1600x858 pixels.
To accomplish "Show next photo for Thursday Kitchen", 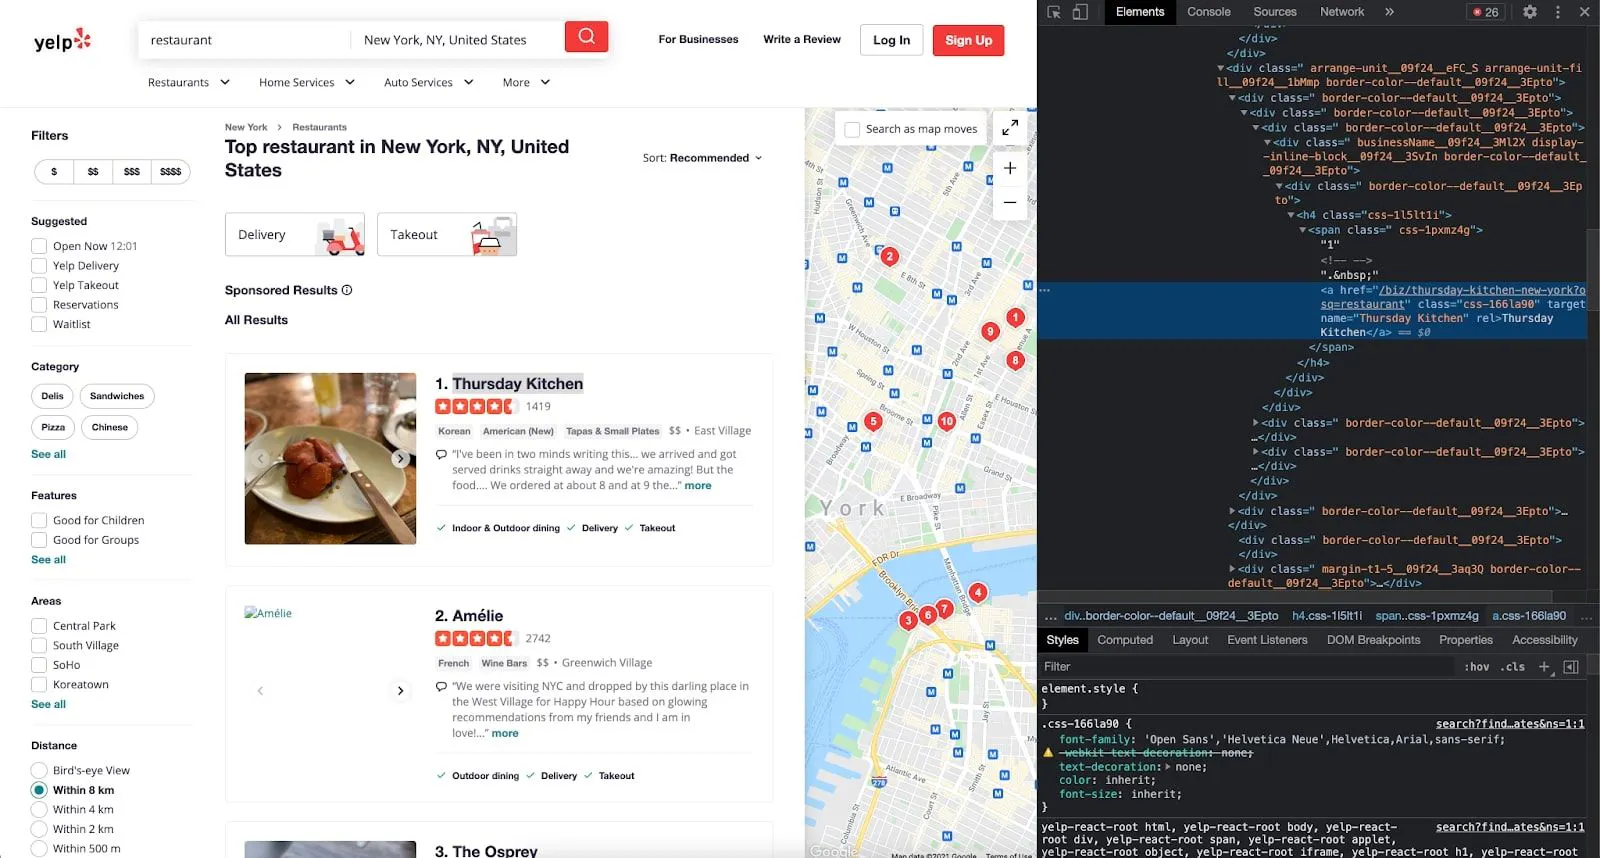I will click(400, 458).
